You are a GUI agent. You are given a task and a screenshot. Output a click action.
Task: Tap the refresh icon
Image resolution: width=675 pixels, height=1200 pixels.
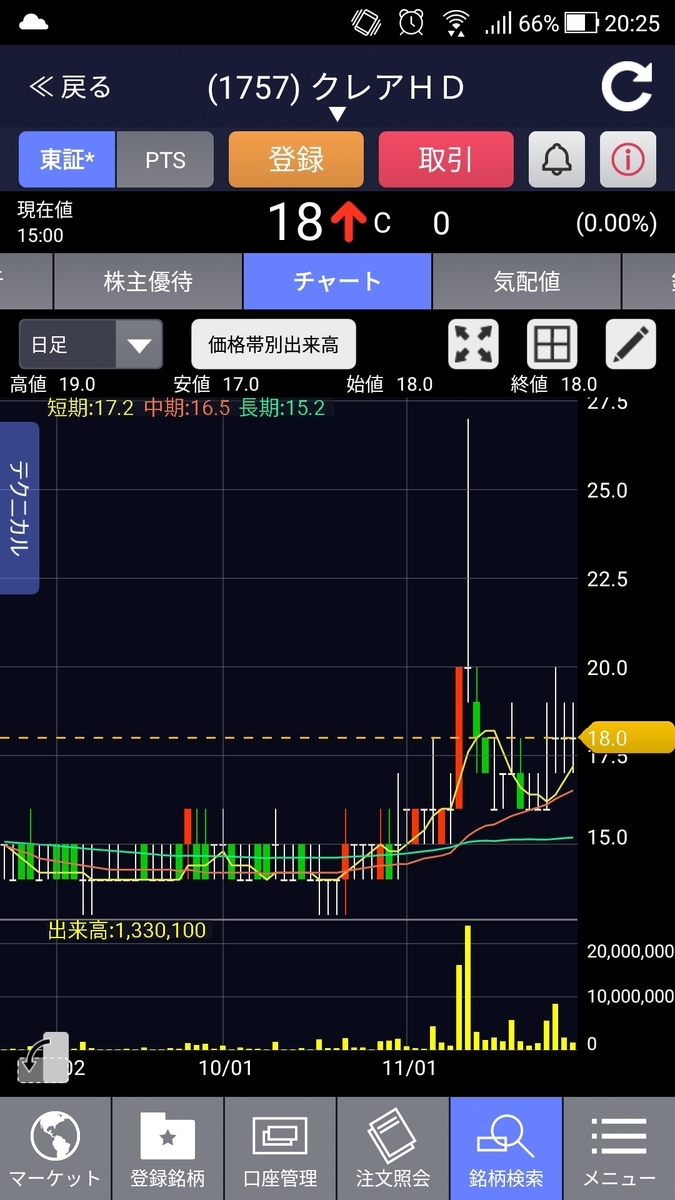pyautogui.click(x=627, y=88)
